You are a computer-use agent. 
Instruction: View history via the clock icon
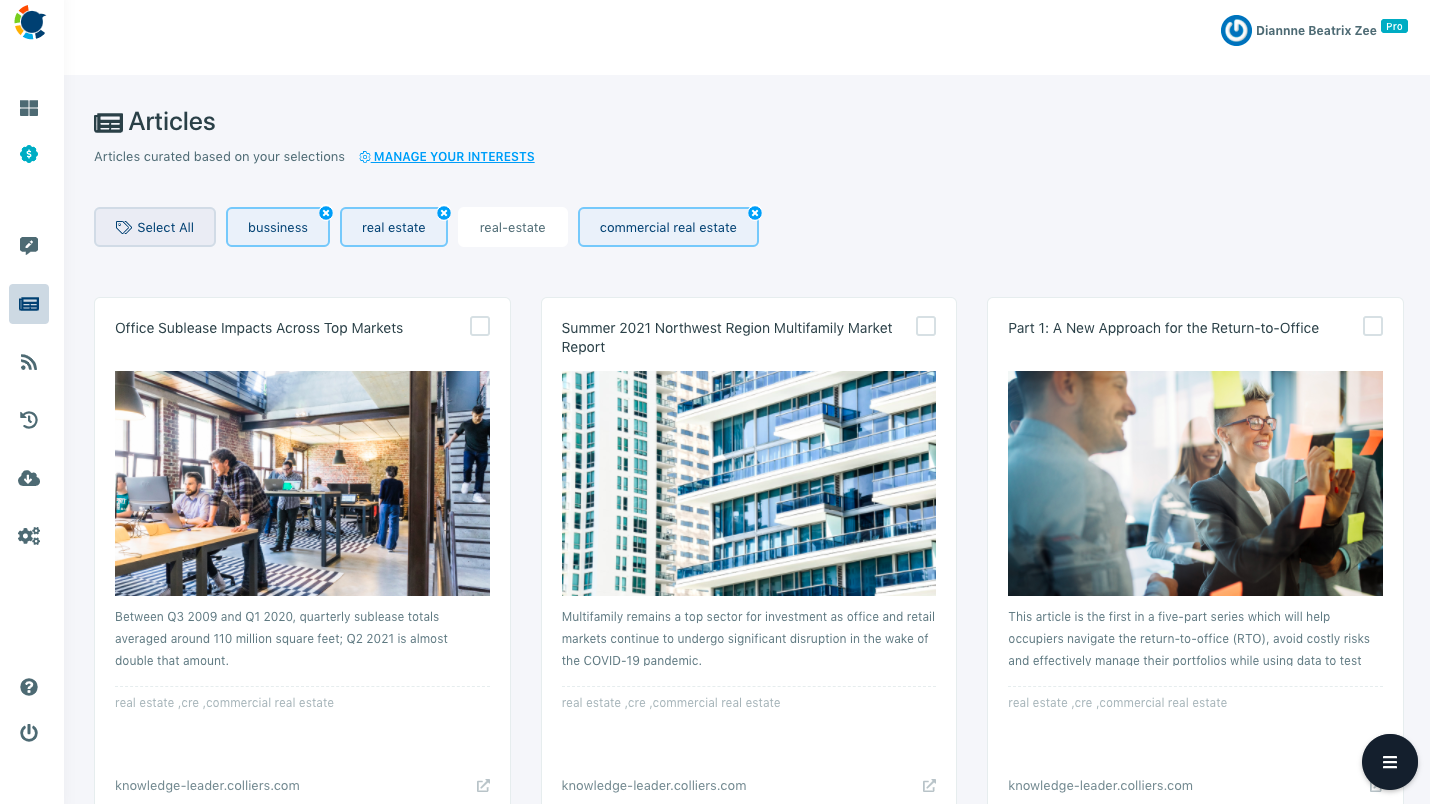[29, 420]
